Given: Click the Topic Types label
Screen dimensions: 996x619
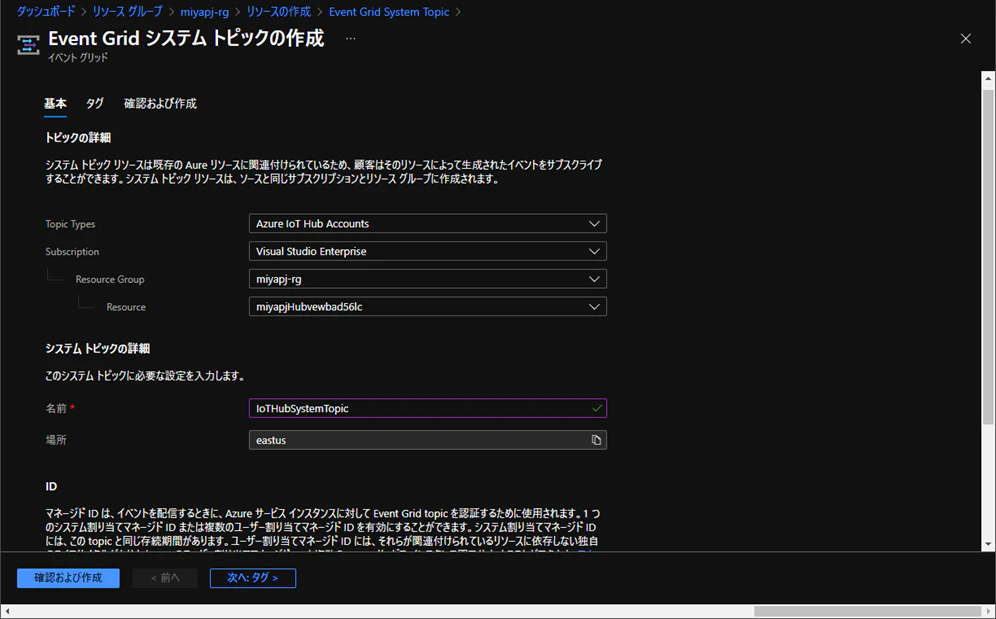Looking at the screenshot, I should click(x=70, y=224).
